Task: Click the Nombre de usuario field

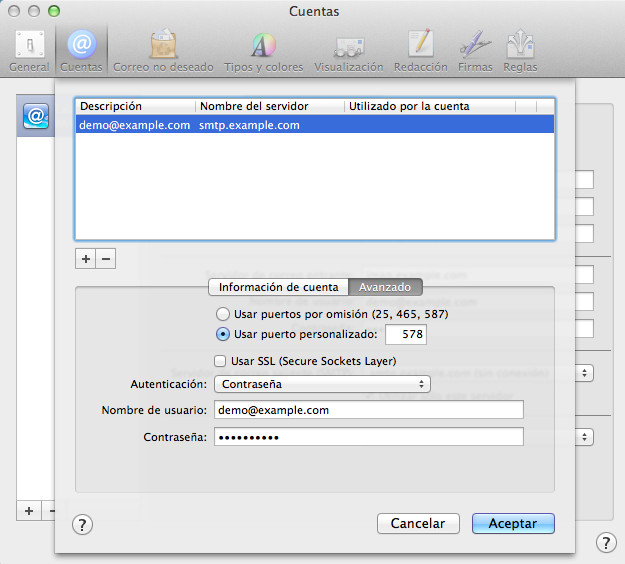Action: 369,410
